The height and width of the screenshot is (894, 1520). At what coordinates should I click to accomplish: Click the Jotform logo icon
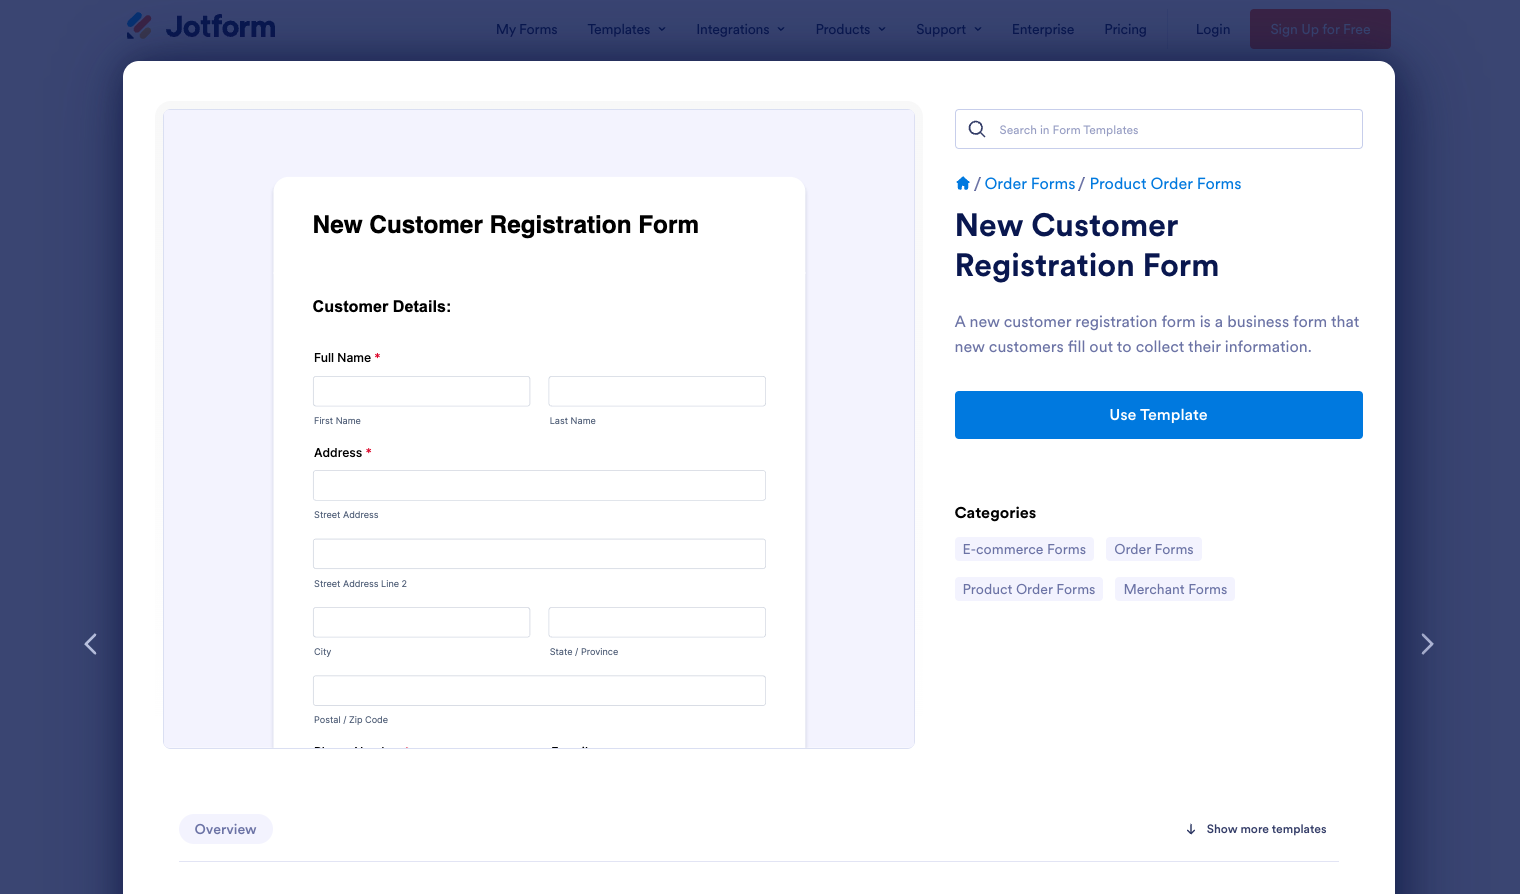(140, 26)
